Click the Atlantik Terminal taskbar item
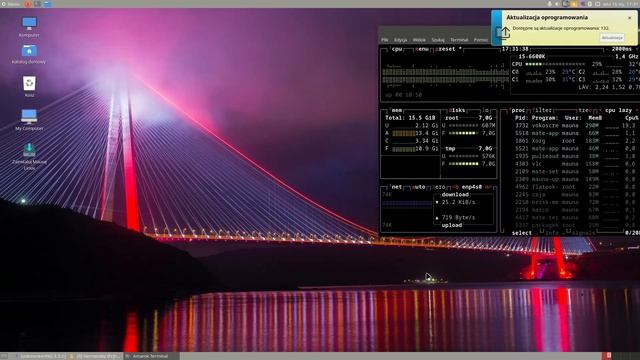The width and height of the screenshot is (640, 360). coord(151,356)
